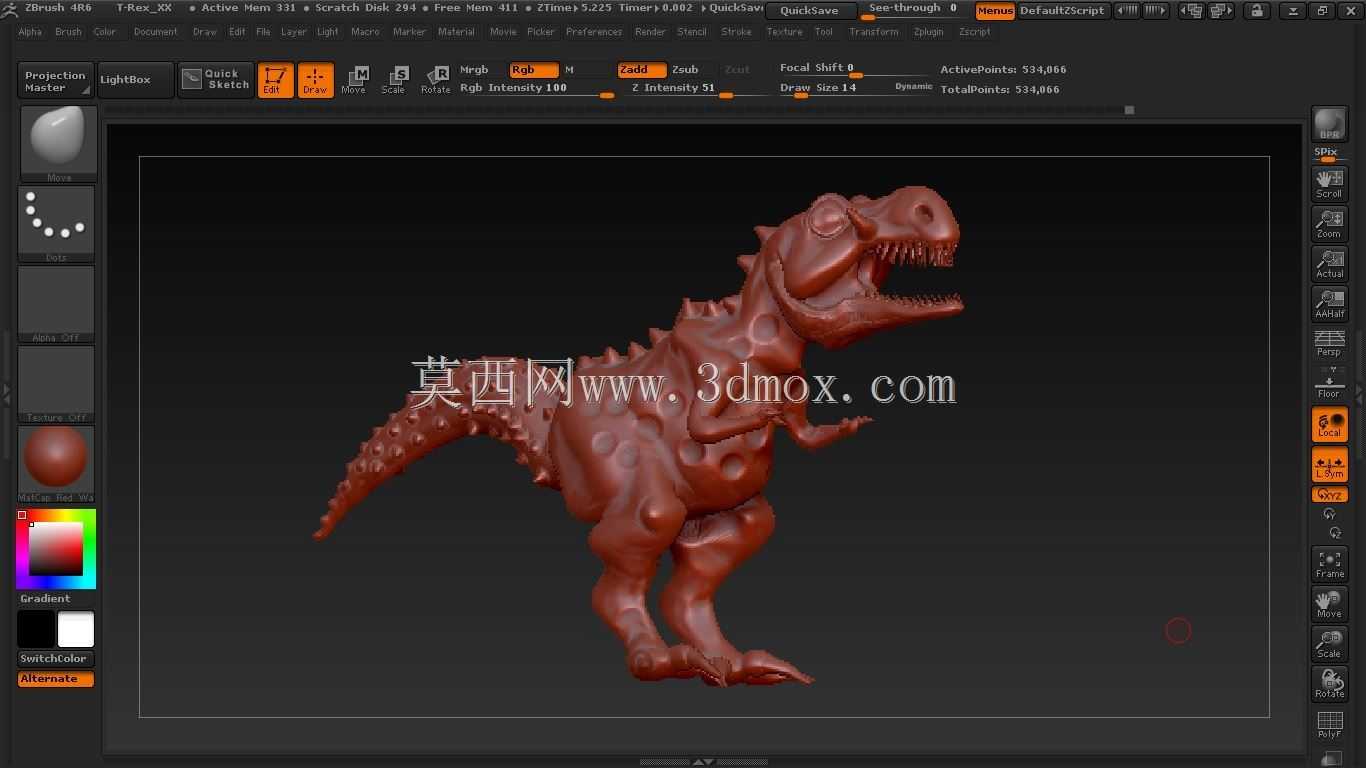The width and height of the screenshot is (1366, 768).
Task: Select the Scroll navigation icon
Action: tap(1329, 183)
